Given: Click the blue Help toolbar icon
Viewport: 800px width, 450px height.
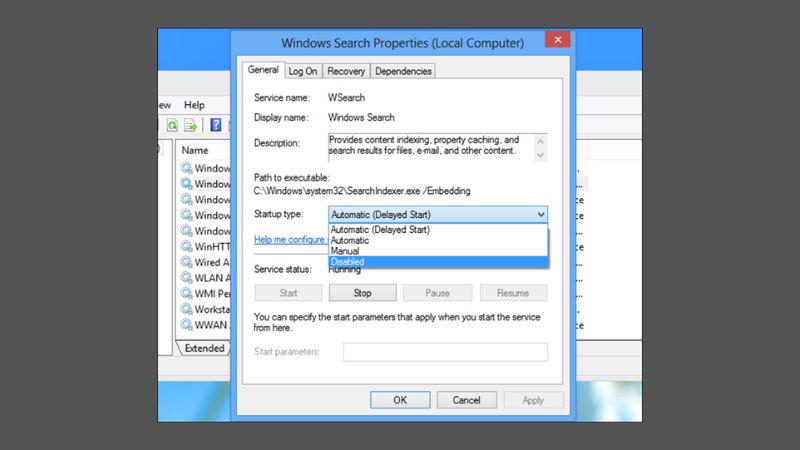Looking at the screenshot, I should pos(215,126).
